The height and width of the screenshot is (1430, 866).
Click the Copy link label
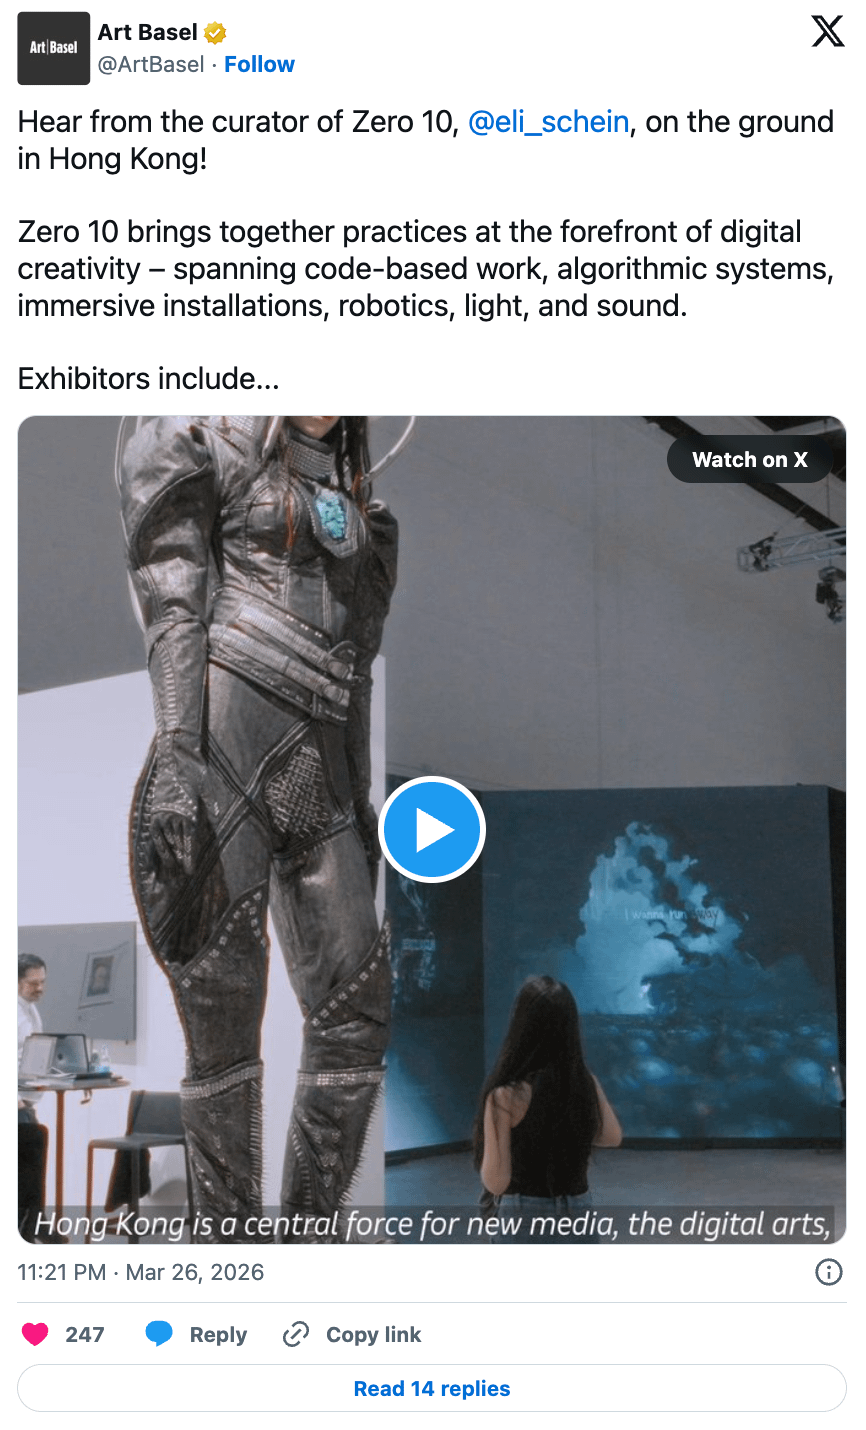coord(374,1335)
